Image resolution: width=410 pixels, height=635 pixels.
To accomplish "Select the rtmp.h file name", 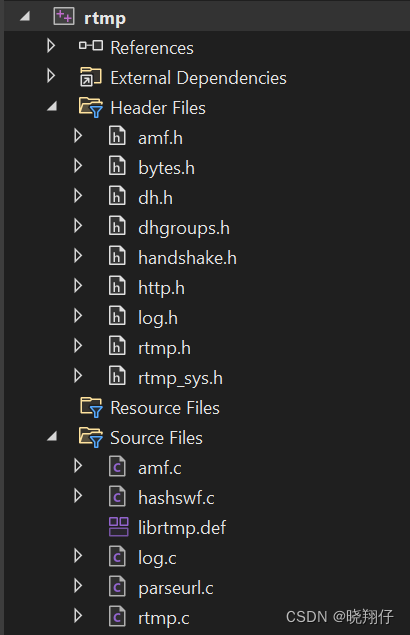I will point(164,348).
